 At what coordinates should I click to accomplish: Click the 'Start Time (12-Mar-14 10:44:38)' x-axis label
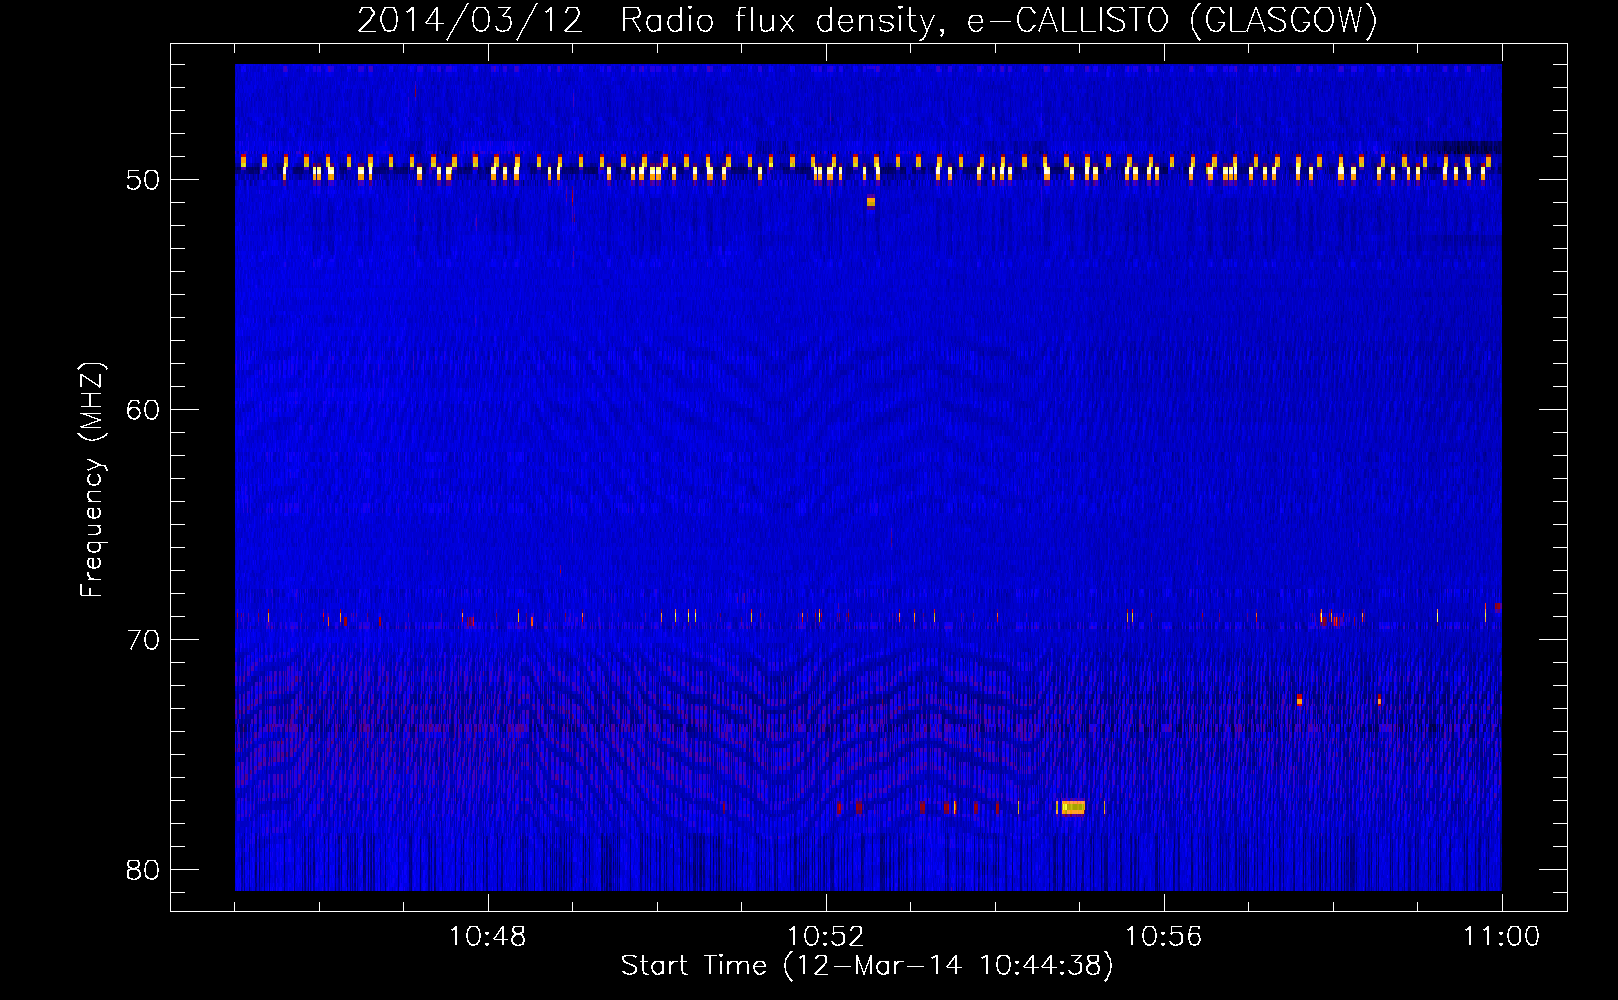point(867,966)
